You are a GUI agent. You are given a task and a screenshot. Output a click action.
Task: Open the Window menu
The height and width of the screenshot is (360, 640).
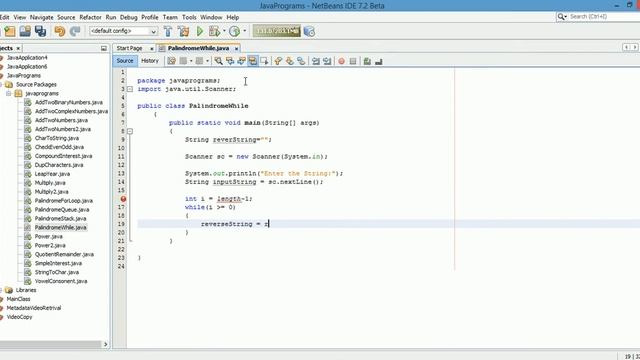point(211,17)
